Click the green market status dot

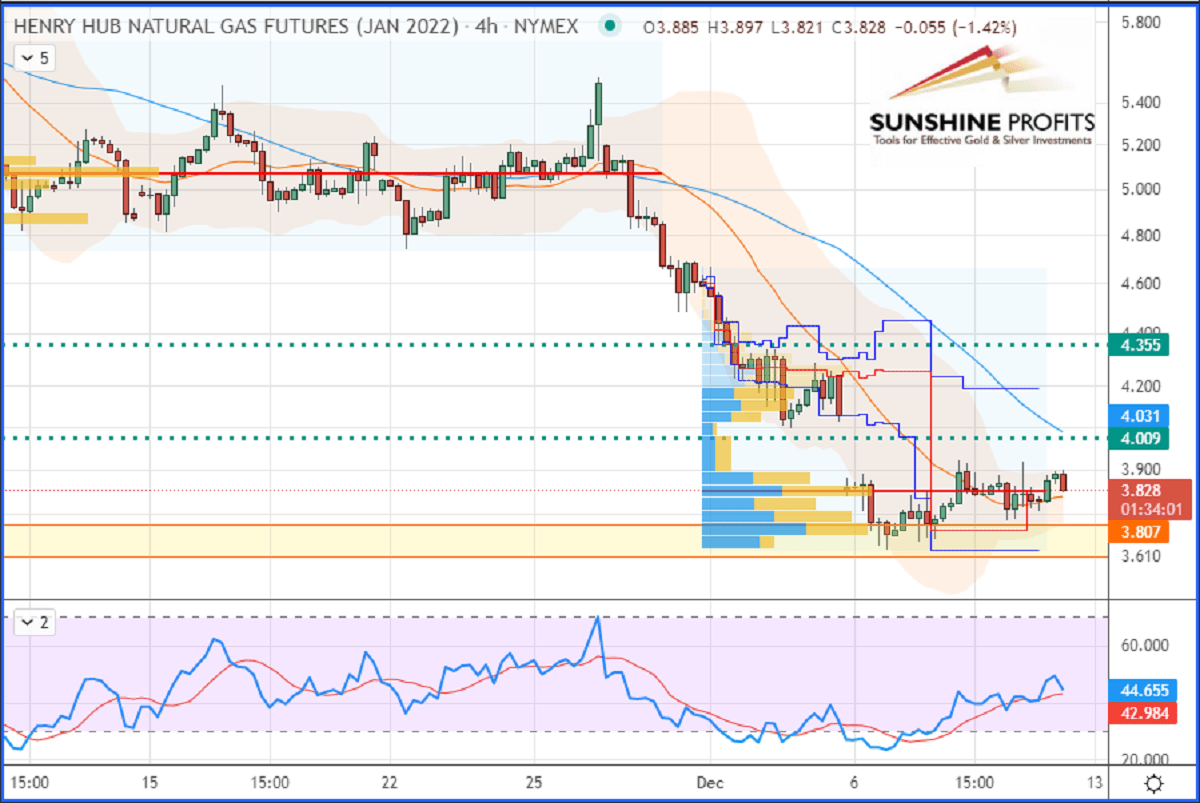point(609,27)
